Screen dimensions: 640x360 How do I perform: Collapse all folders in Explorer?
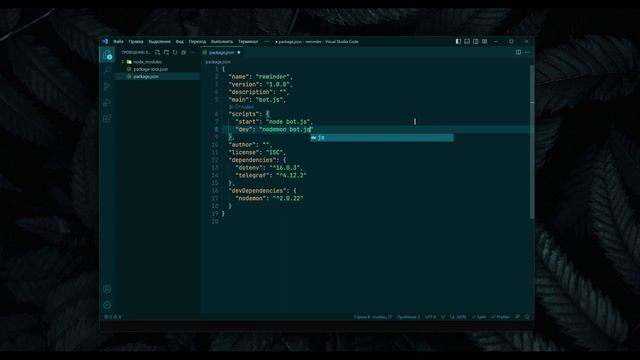pyautogui.click(x=184, y=52)
